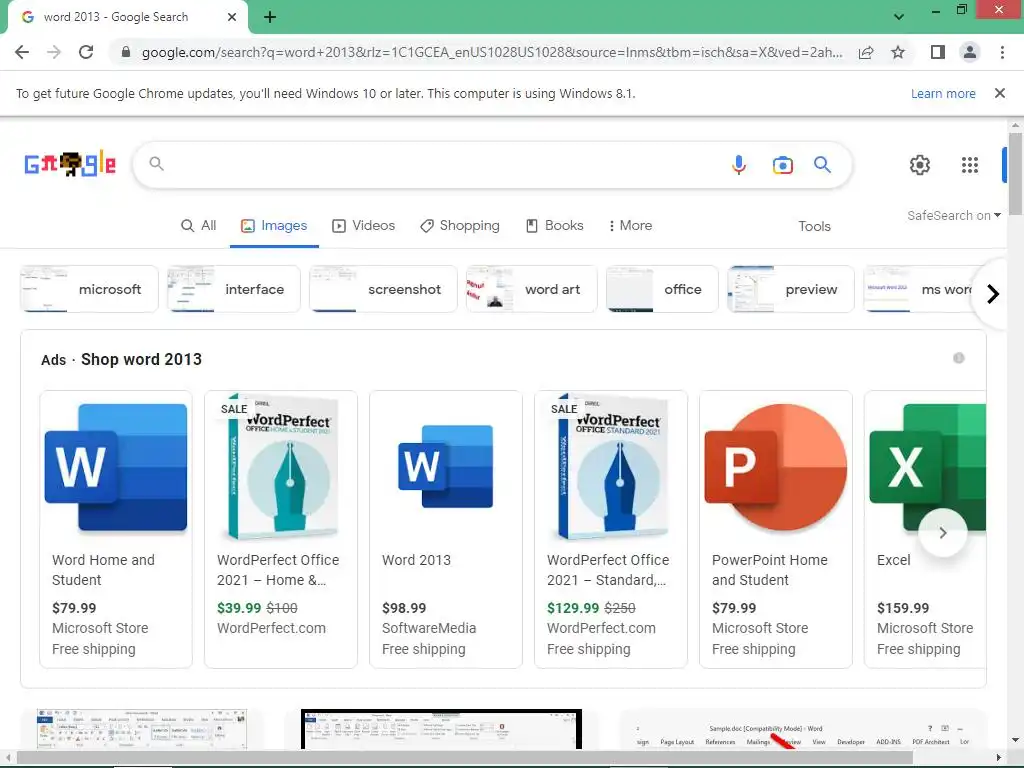Image resolution: width=1024 pixels, height=768 pixels.
Task: Filter images by preview chip
Action: point(790,289)
